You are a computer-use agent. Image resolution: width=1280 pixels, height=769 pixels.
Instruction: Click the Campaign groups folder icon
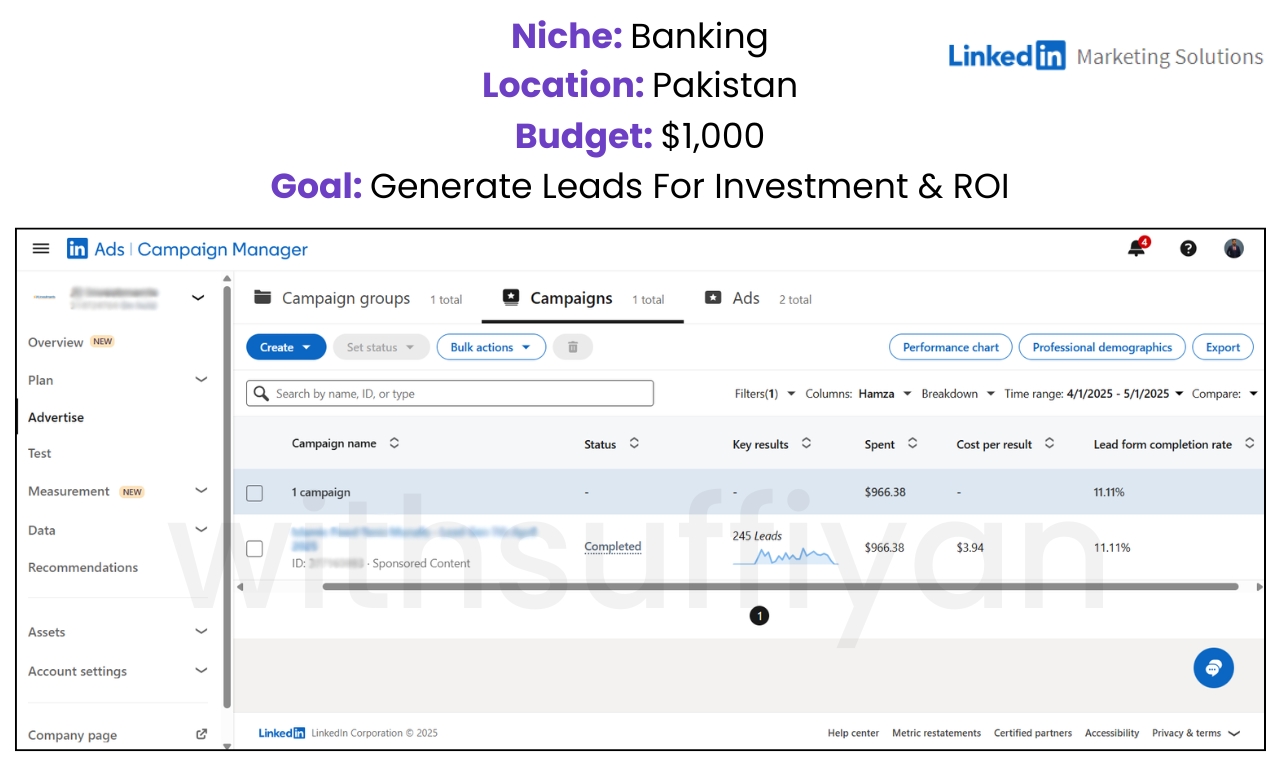263,297
